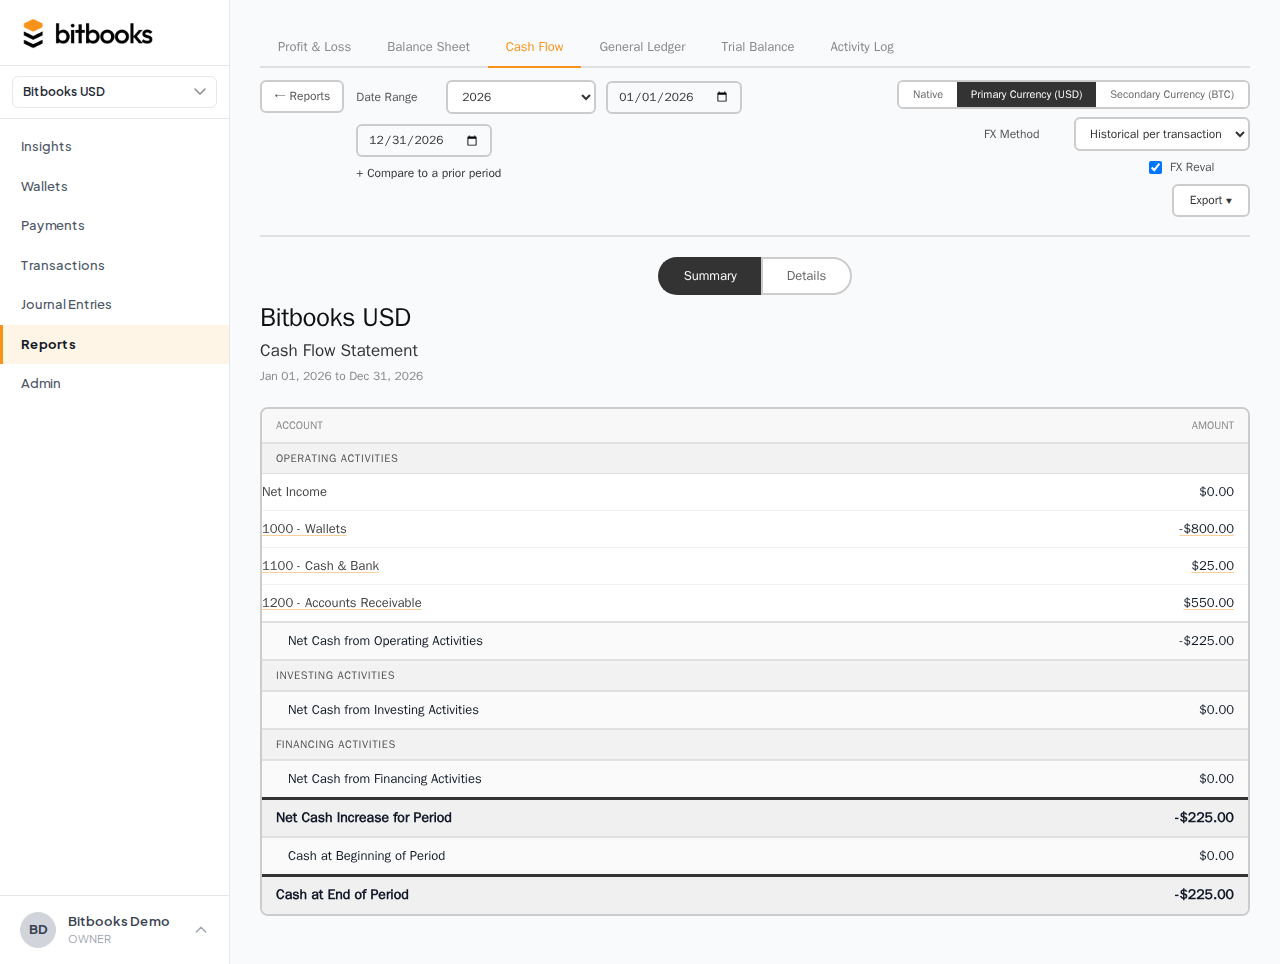This screenshot has height=964, width=1280.
Task: Click the $550.00 Accounts Receivable amount
Action: click(1208, 603)
